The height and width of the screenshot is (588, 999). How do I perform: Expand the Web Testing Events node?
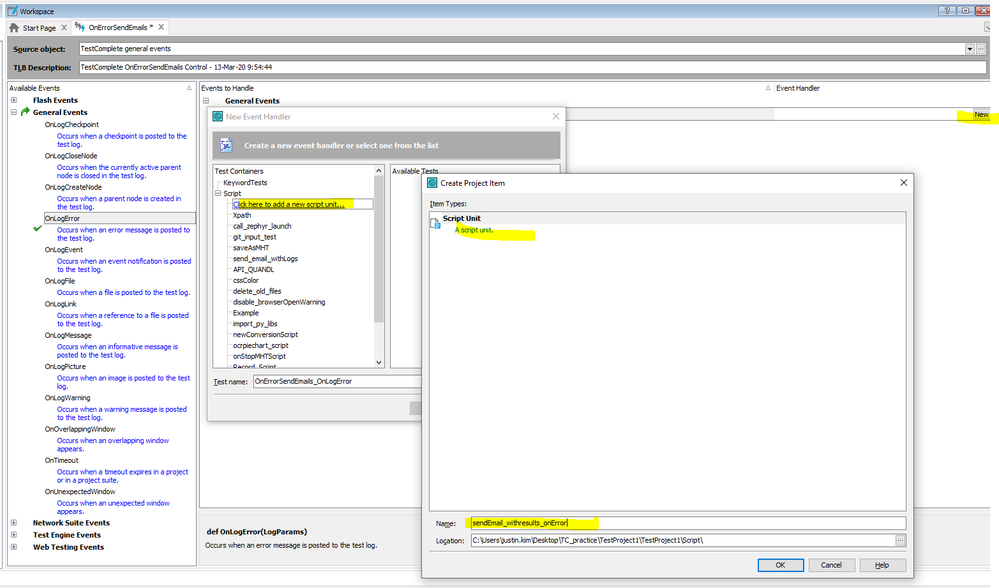pos(13,547)
